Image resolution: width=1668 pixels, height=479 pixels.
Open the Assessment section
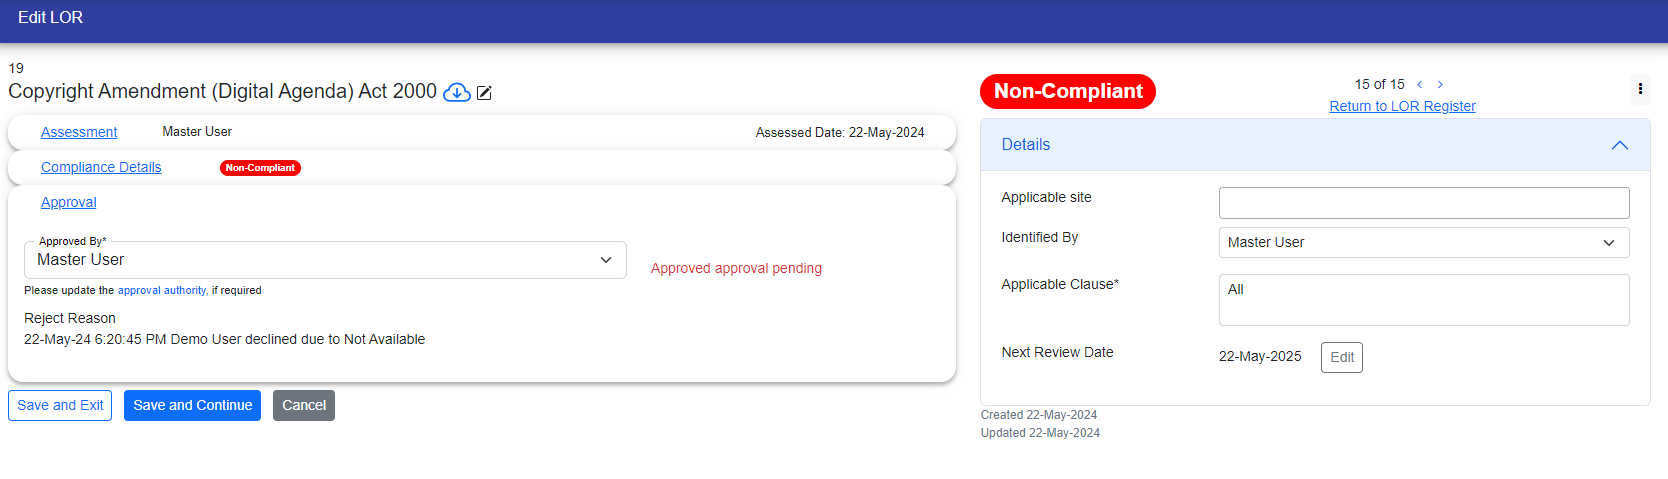(79, 132)
